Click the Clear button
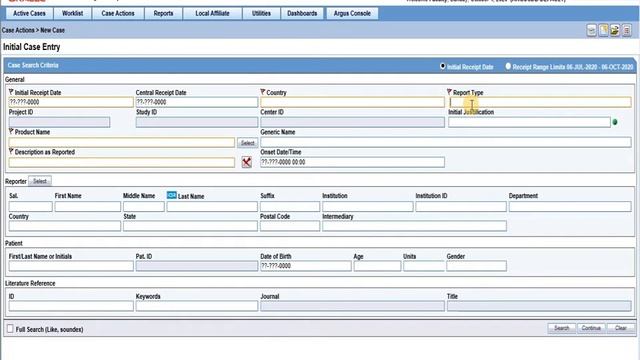The width and height of the screenshot is (640, 360). [621, 328]
